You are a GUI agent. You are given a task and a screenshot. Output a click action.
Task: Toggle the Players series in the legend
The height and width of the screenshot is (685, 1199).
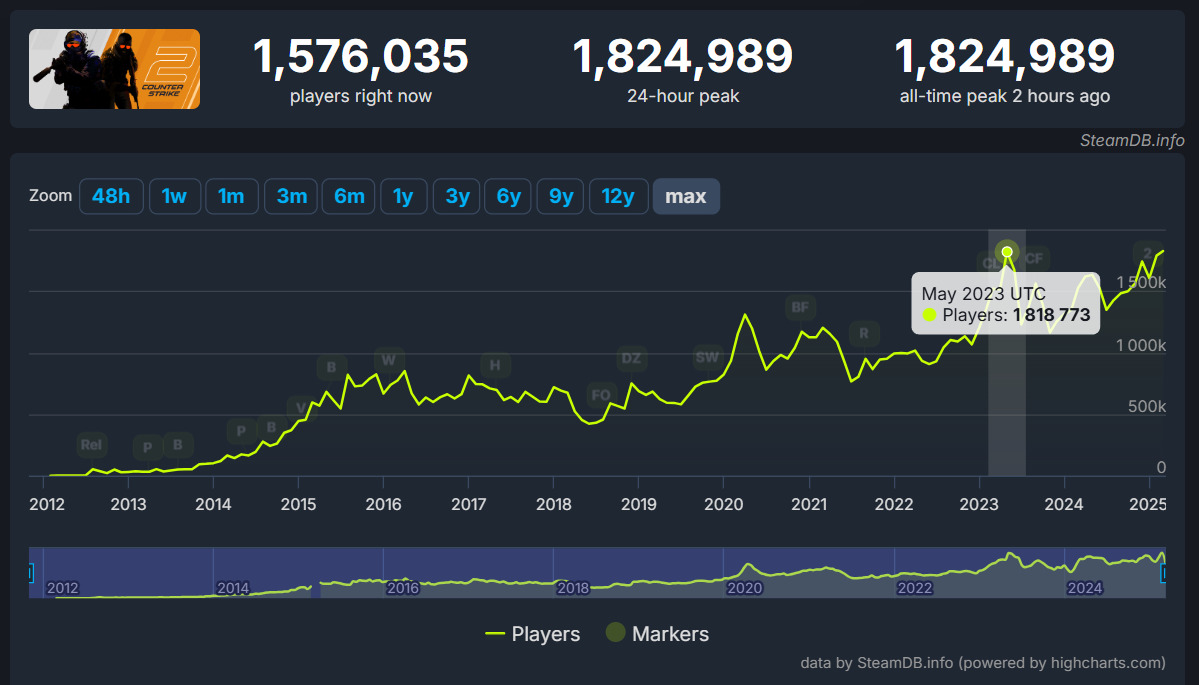[544, 634]
